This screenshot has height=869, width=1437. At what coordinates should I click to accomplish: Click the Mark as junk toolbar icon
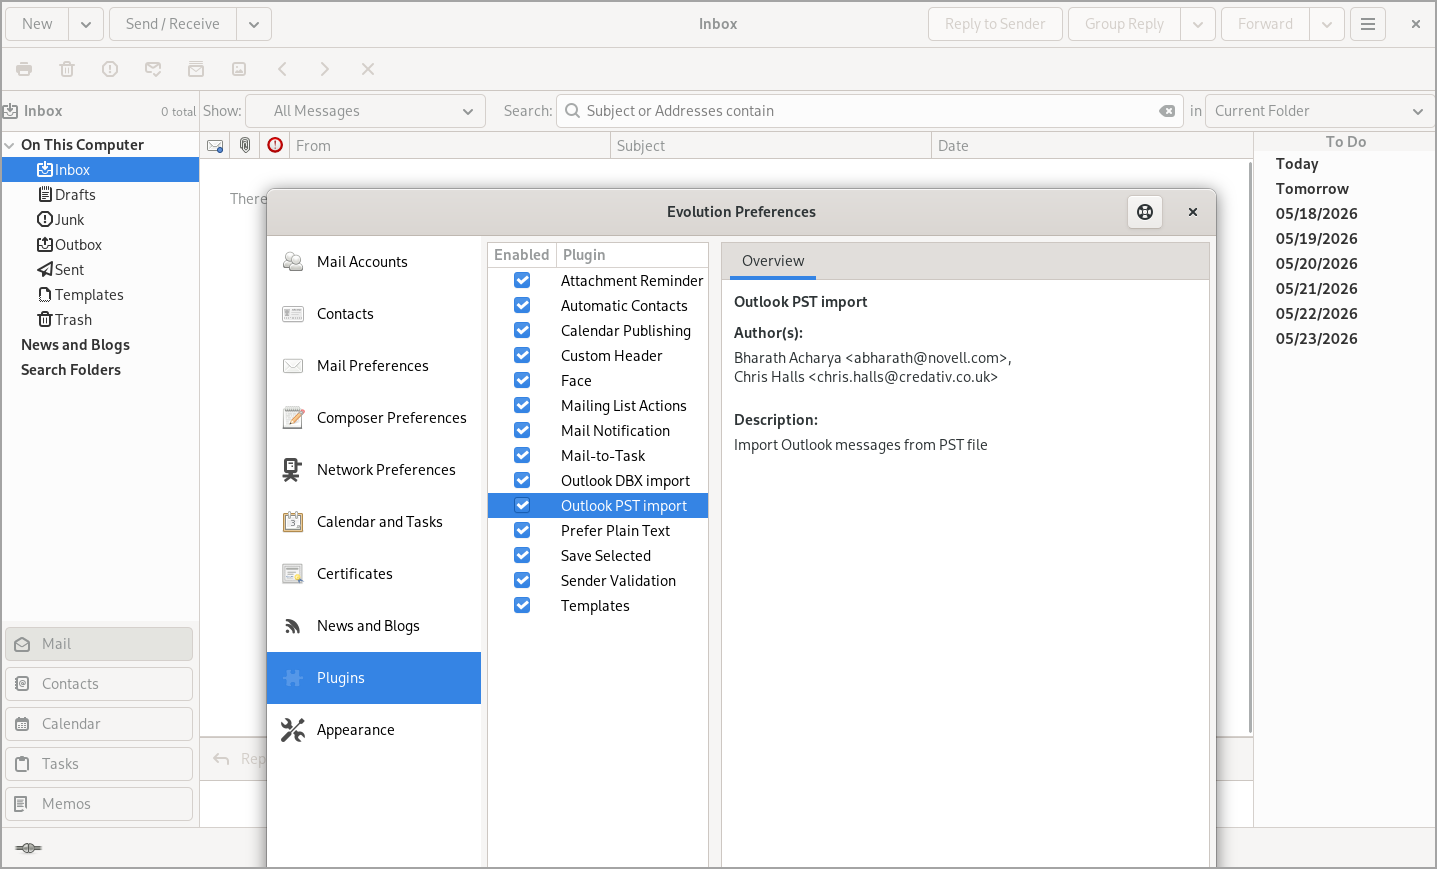(x=110, y=69)
